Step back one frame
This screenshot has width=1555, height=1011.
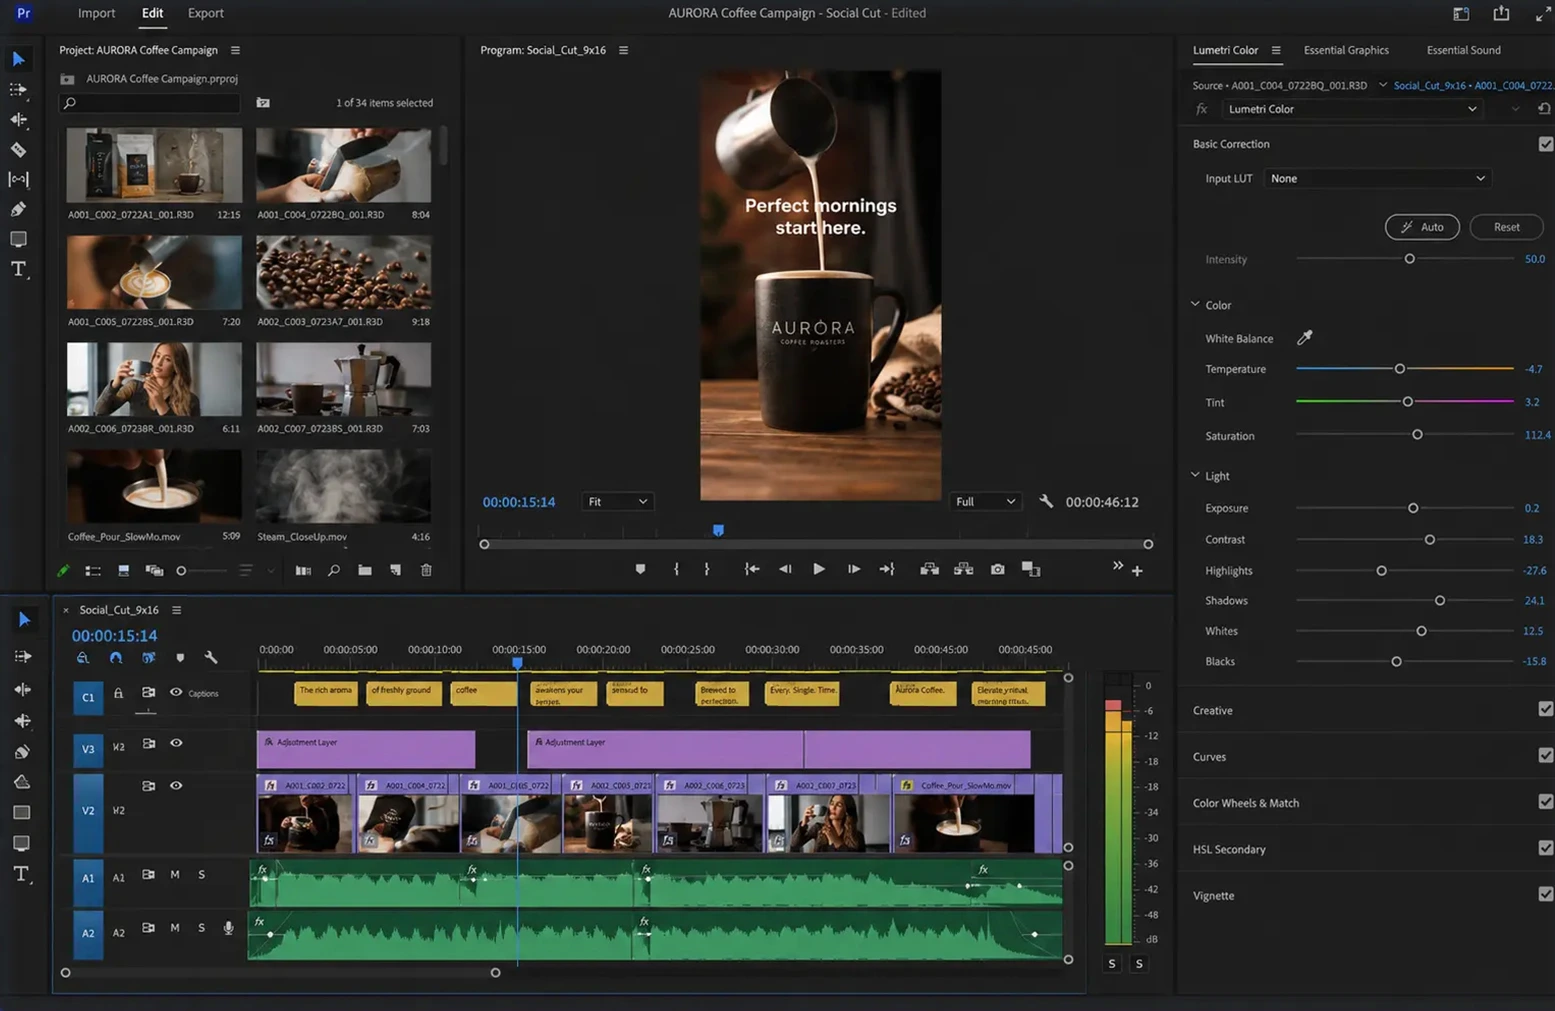pyautogui.click(x=785, y=569)
